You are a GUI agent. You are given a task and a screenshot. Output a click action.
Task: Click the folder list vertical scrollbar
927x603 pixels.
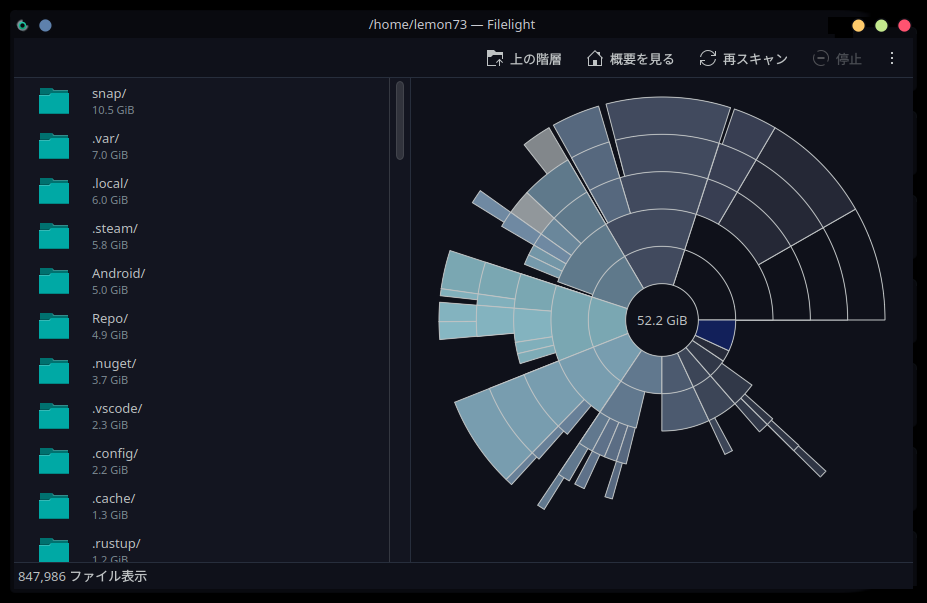(400, 120)
